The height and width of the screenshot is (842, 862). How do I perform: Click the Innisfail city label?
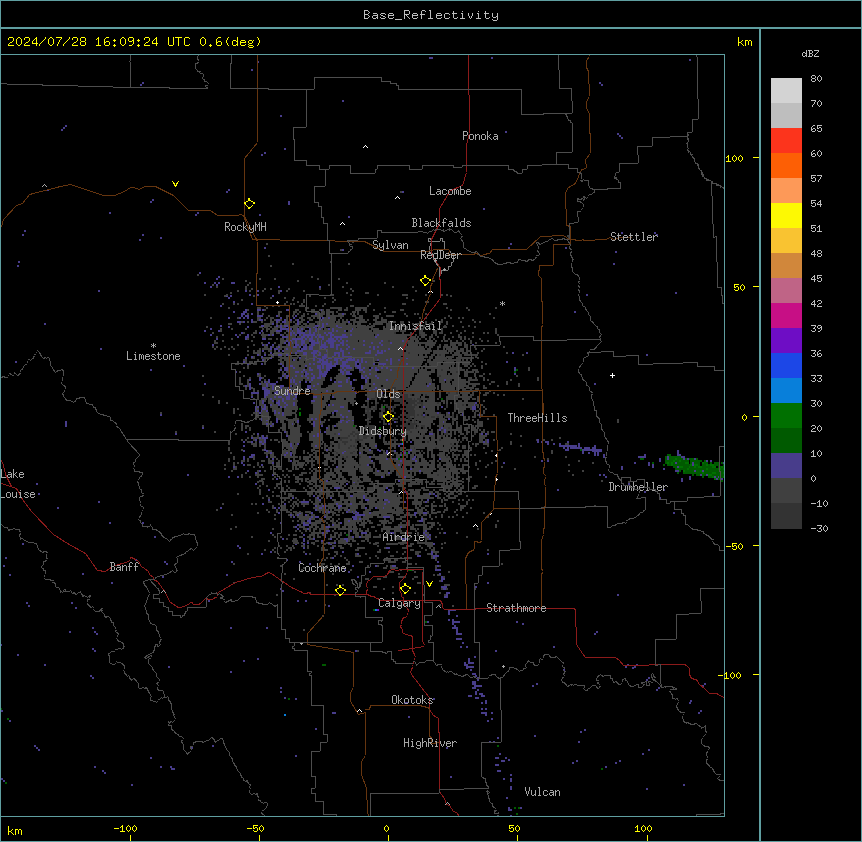coord(415,326)
